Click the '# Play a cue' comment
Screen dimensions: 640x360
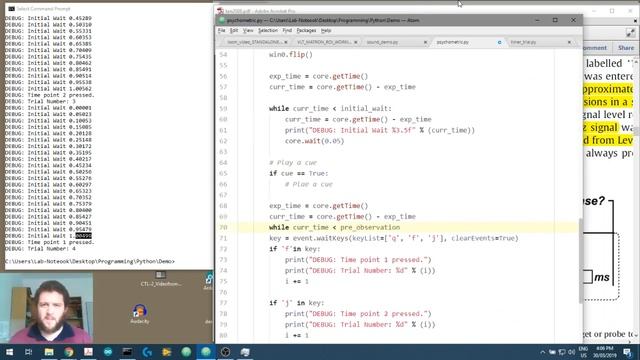click(x=293, y=162)
